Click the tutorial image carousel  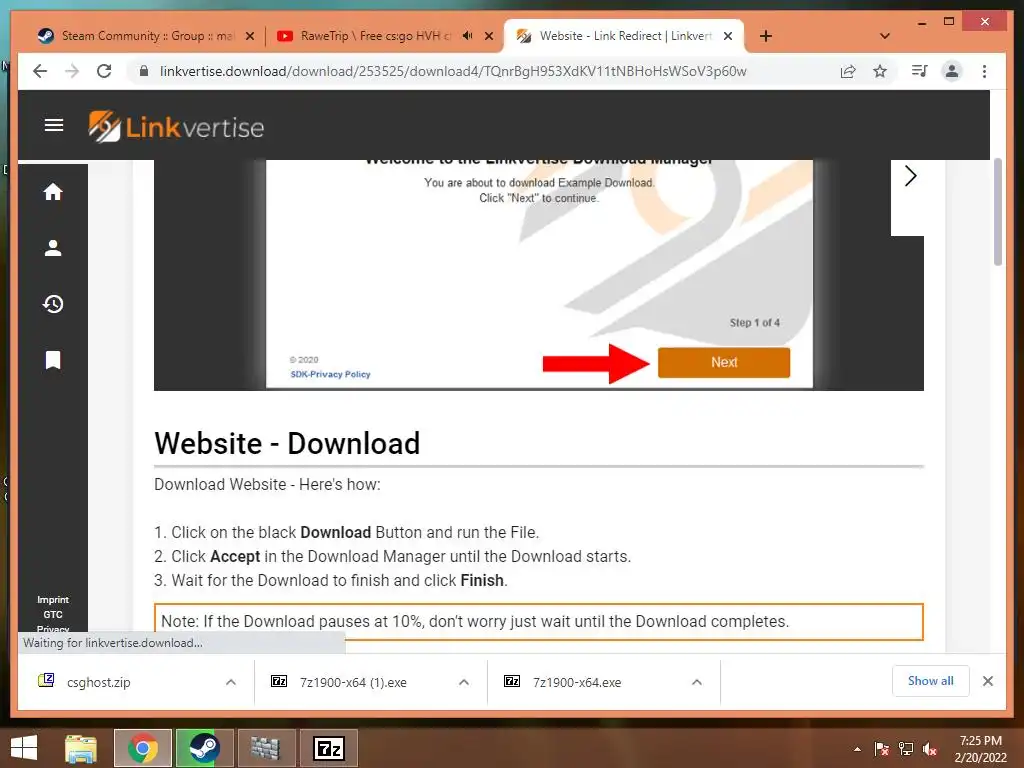pyautogui.click(x=539, y=275)
